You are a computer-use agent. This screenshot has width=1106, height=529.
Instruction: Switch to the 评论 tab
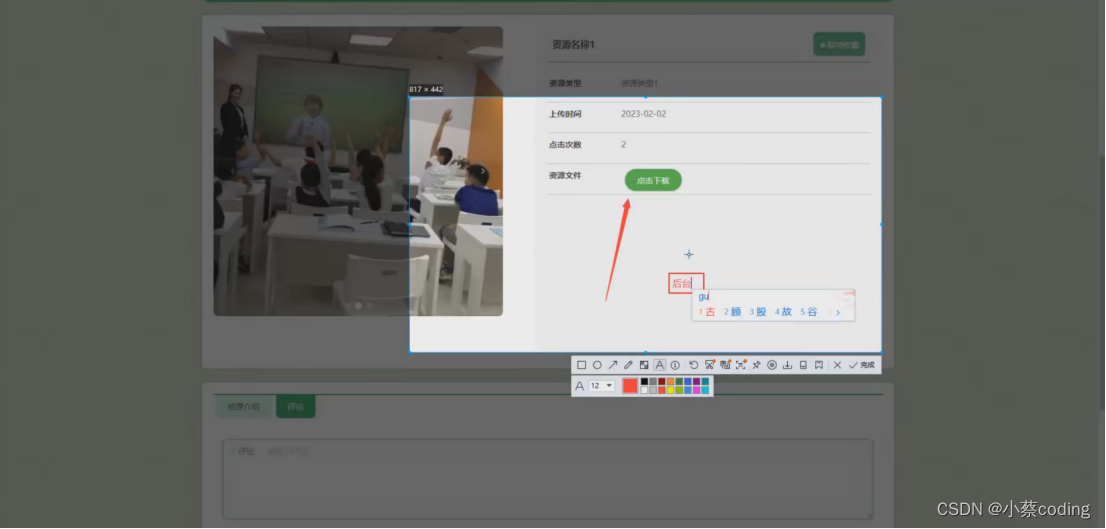296,407
